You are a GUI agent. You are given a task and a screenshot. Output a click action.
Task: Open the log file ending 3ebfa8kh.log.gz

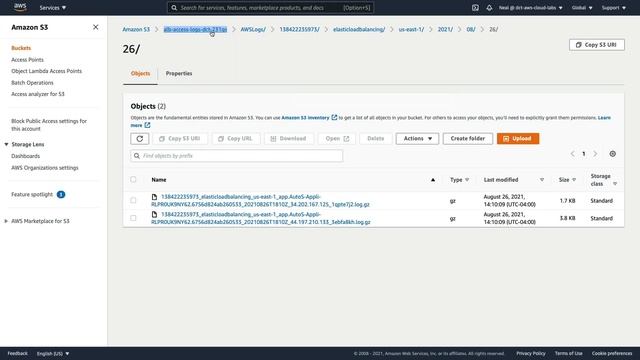tap(261, 218)
